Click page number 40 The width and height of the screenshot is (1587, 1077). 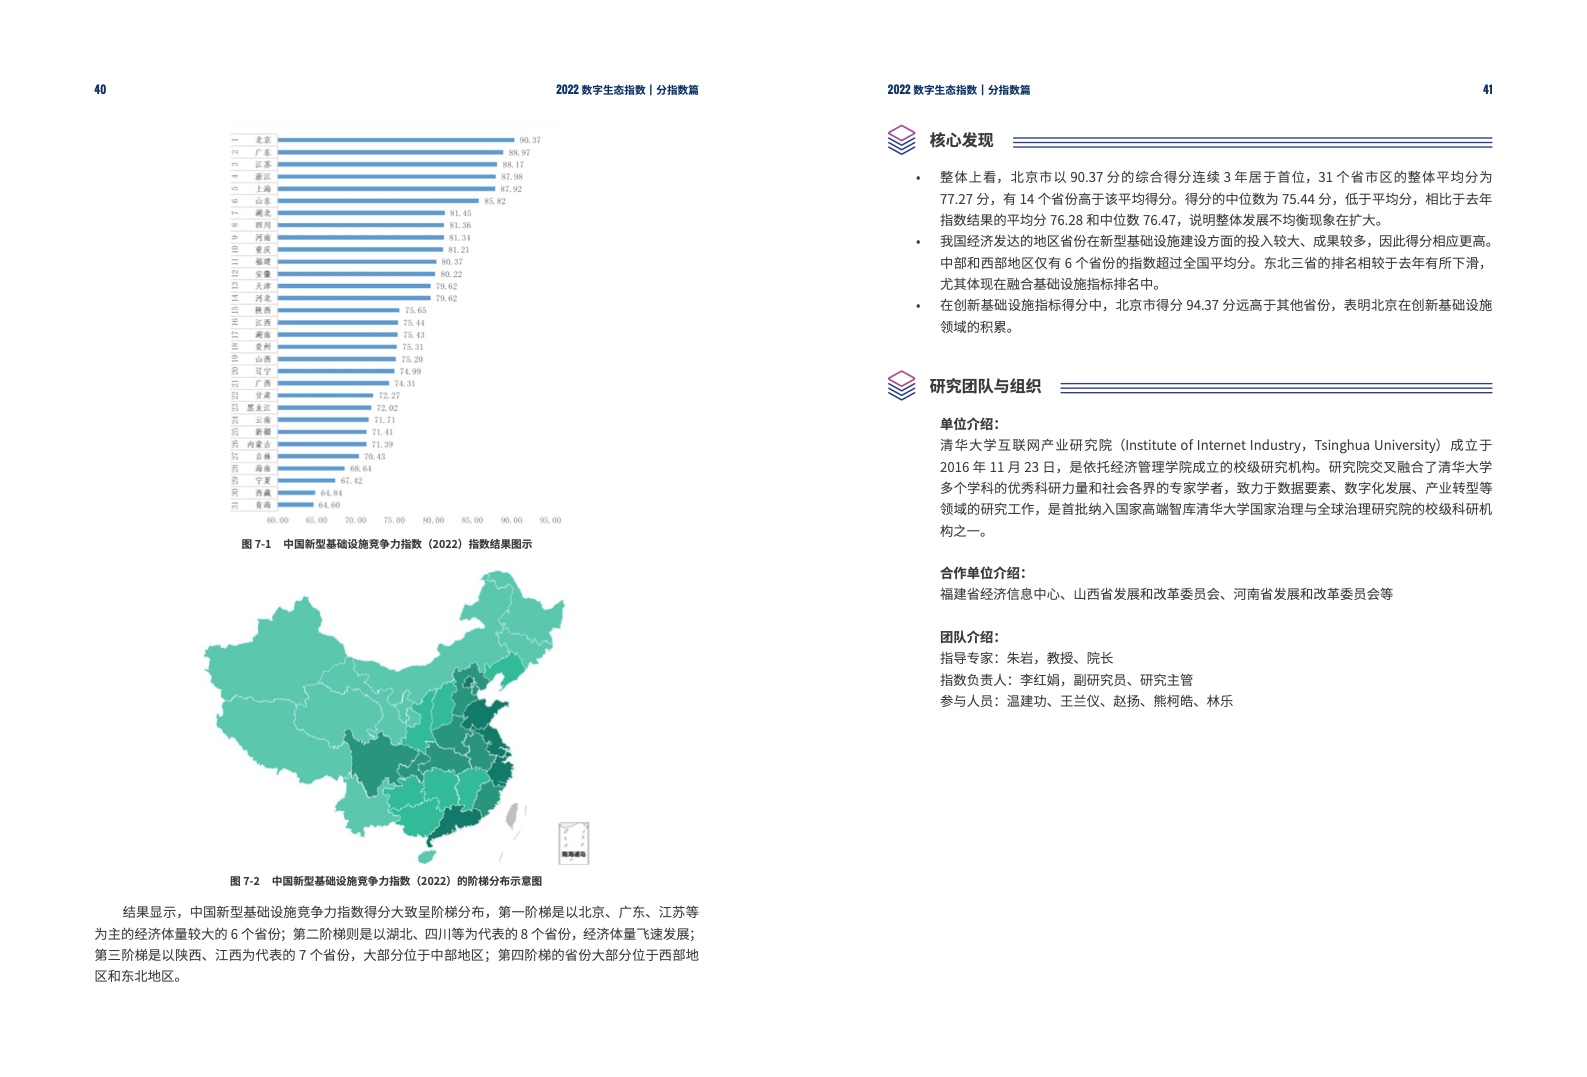point(100,90)
